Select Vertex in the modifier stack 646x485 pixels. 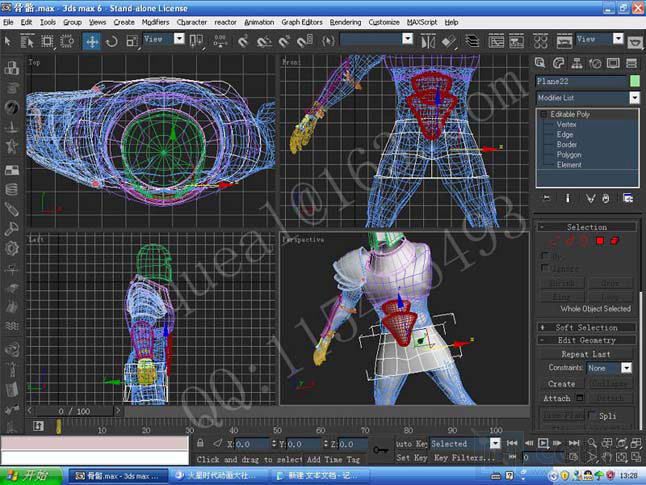[x=566, y=124]
